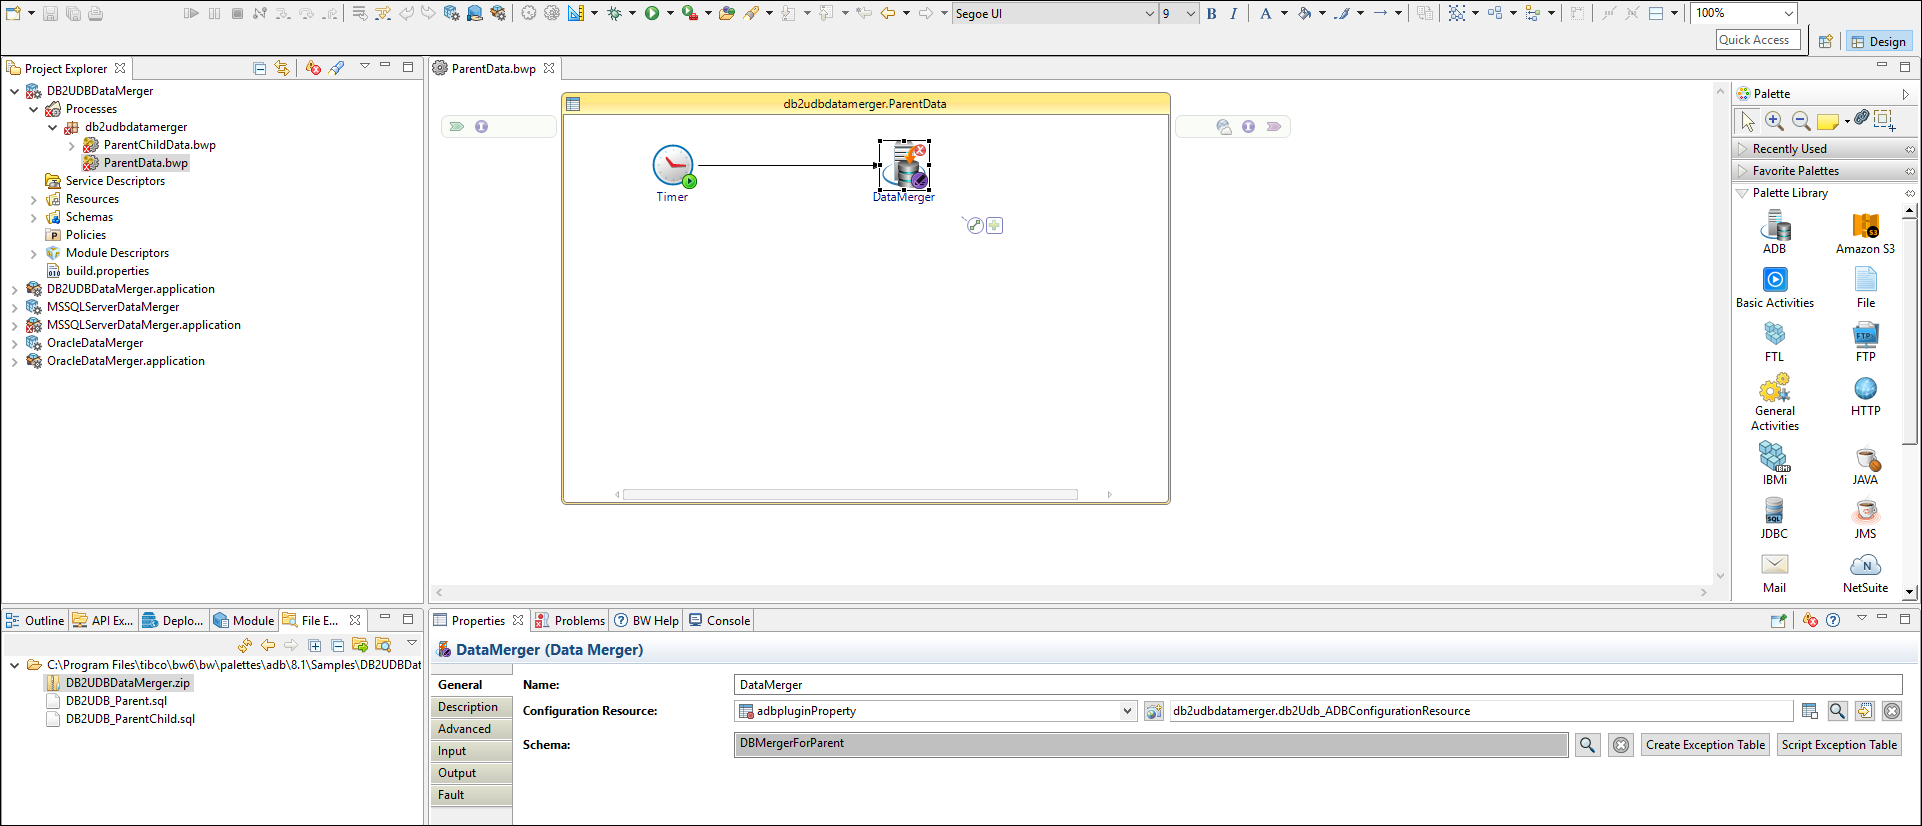This screenshot has height=826, width=1922.
Task: Click the Name input field
Action: (1317, 685)
